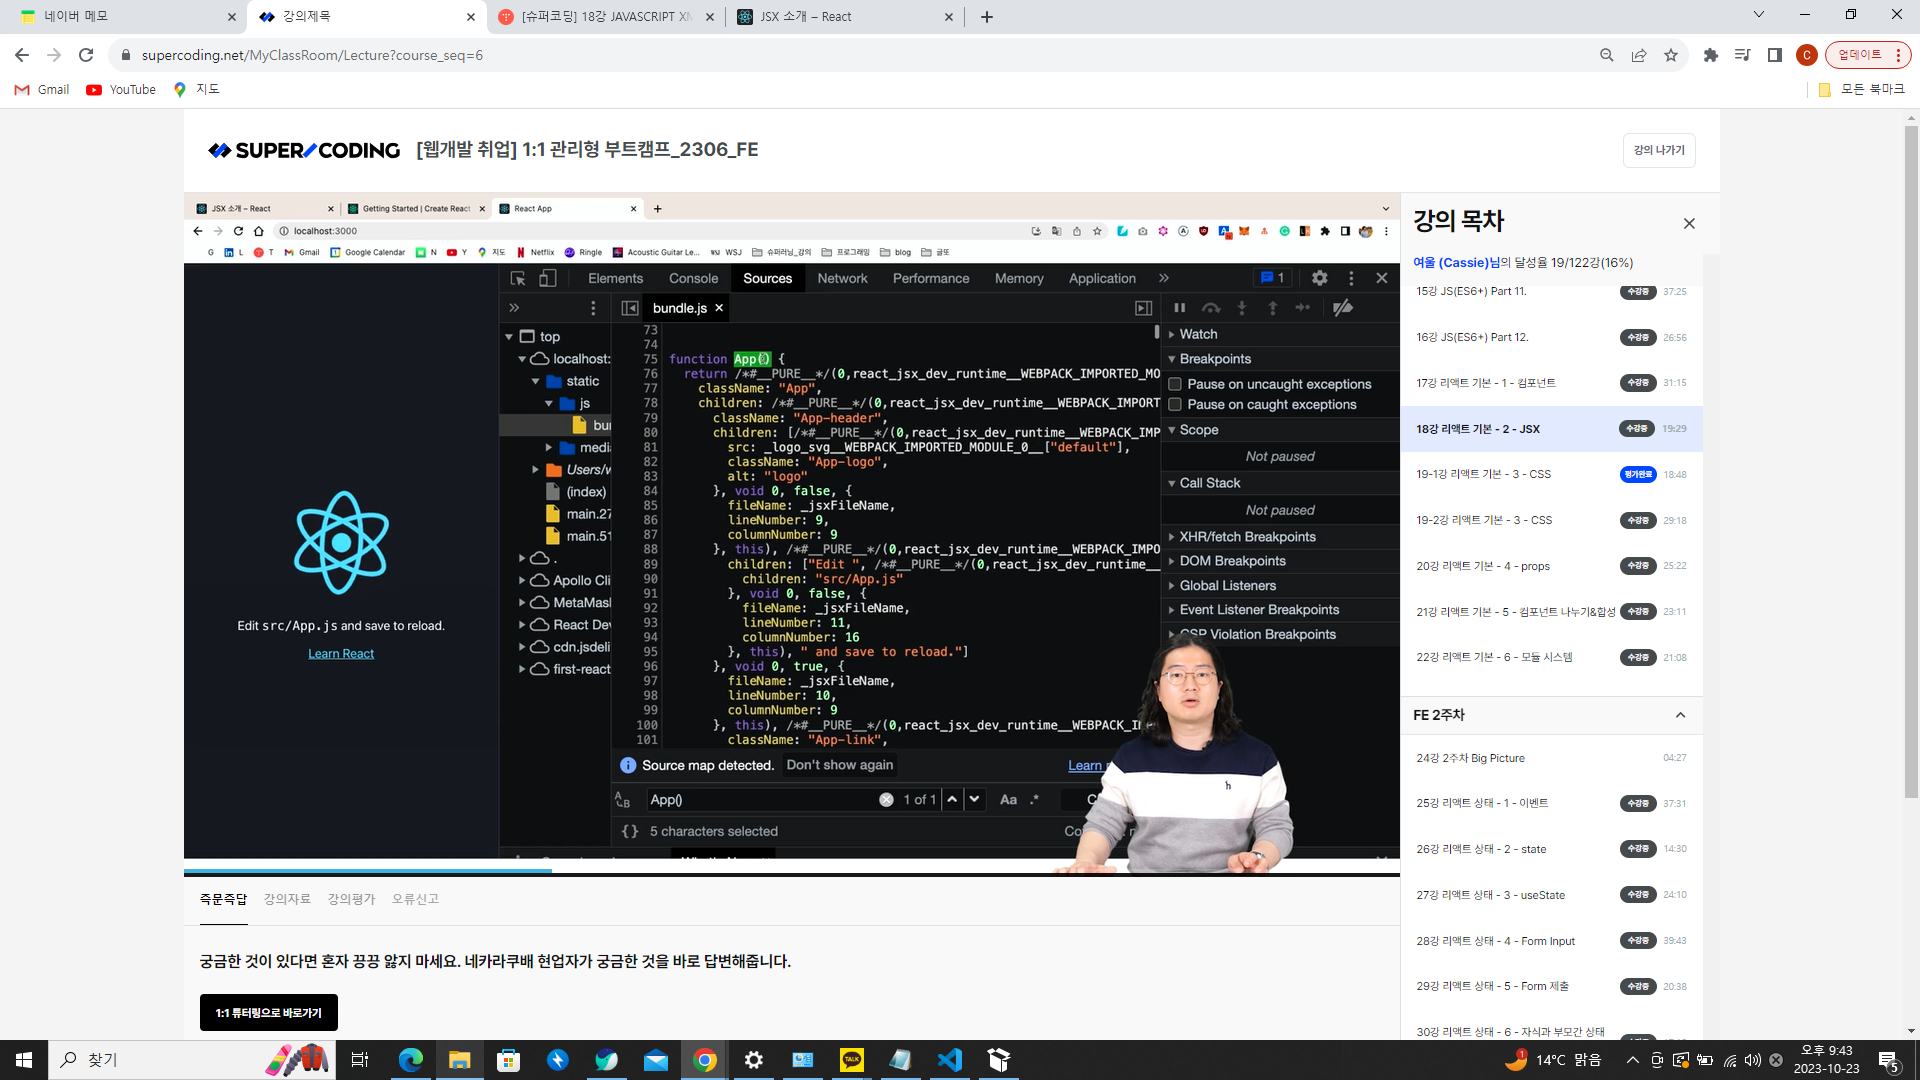Click the video progress bar
The height and width of the screenshot is (1080, 1920).
pos(792,871)
